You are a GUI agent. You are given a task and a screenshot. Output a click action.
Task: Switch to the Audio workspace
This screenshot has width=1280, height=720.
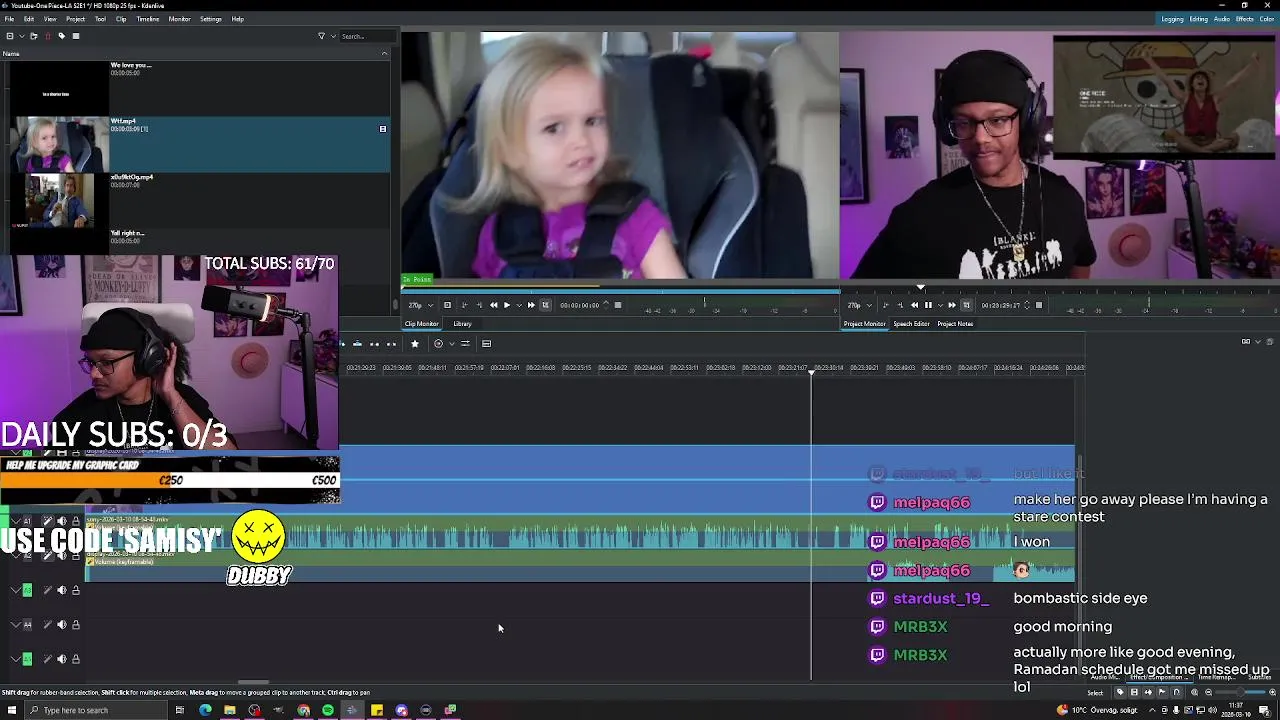(x=1221, y=19)
